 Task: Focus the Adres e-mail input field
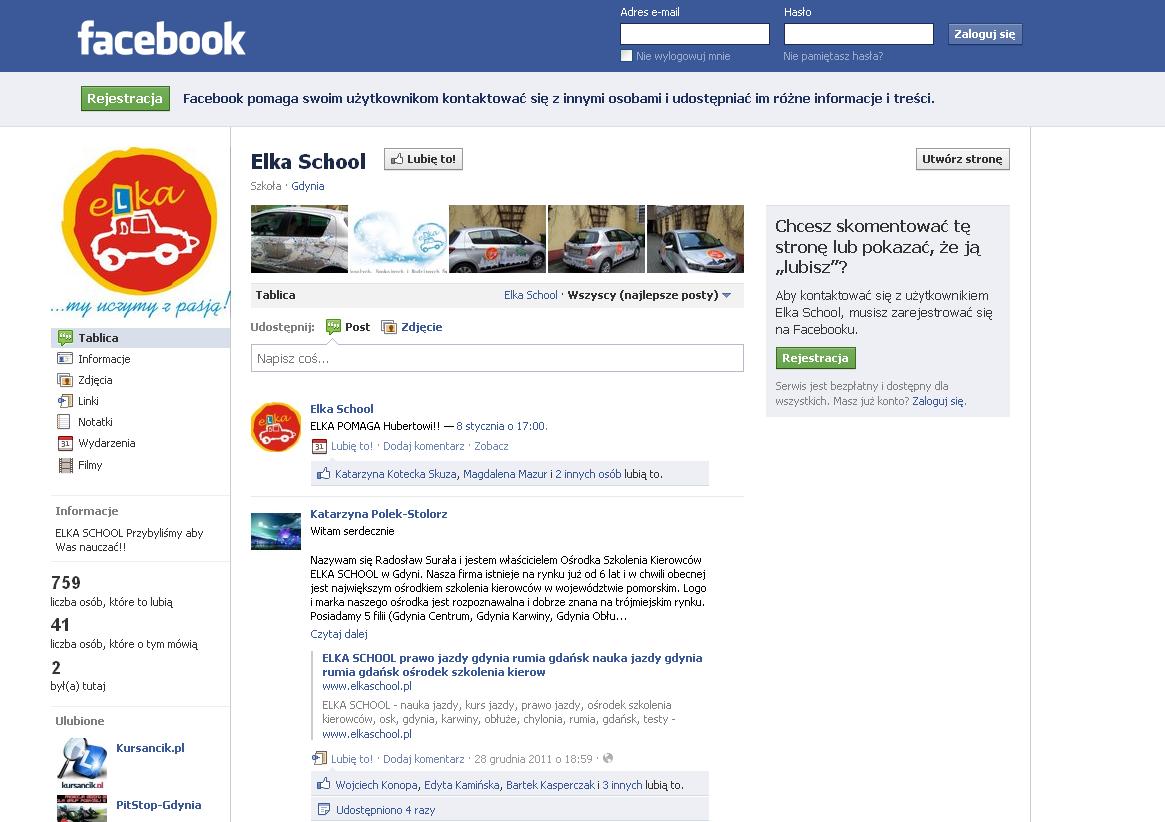695,34
